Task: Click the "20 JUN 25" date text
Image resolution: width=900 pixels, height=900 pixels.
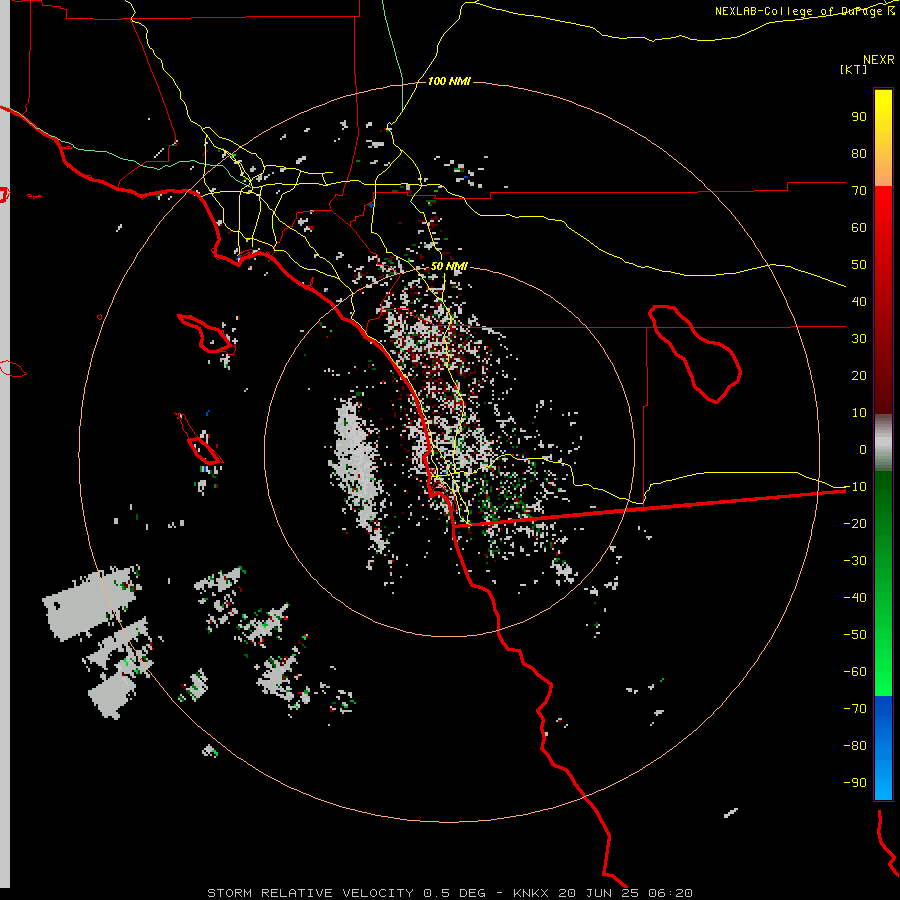Action: [x=599, y=893]
